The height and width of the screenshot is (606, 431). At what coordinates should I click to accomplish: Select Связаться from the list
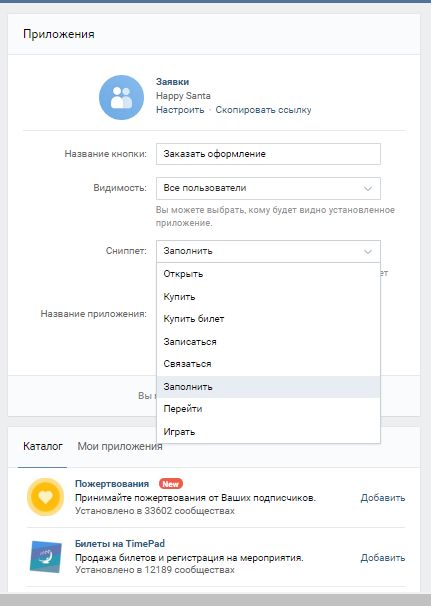268,364
